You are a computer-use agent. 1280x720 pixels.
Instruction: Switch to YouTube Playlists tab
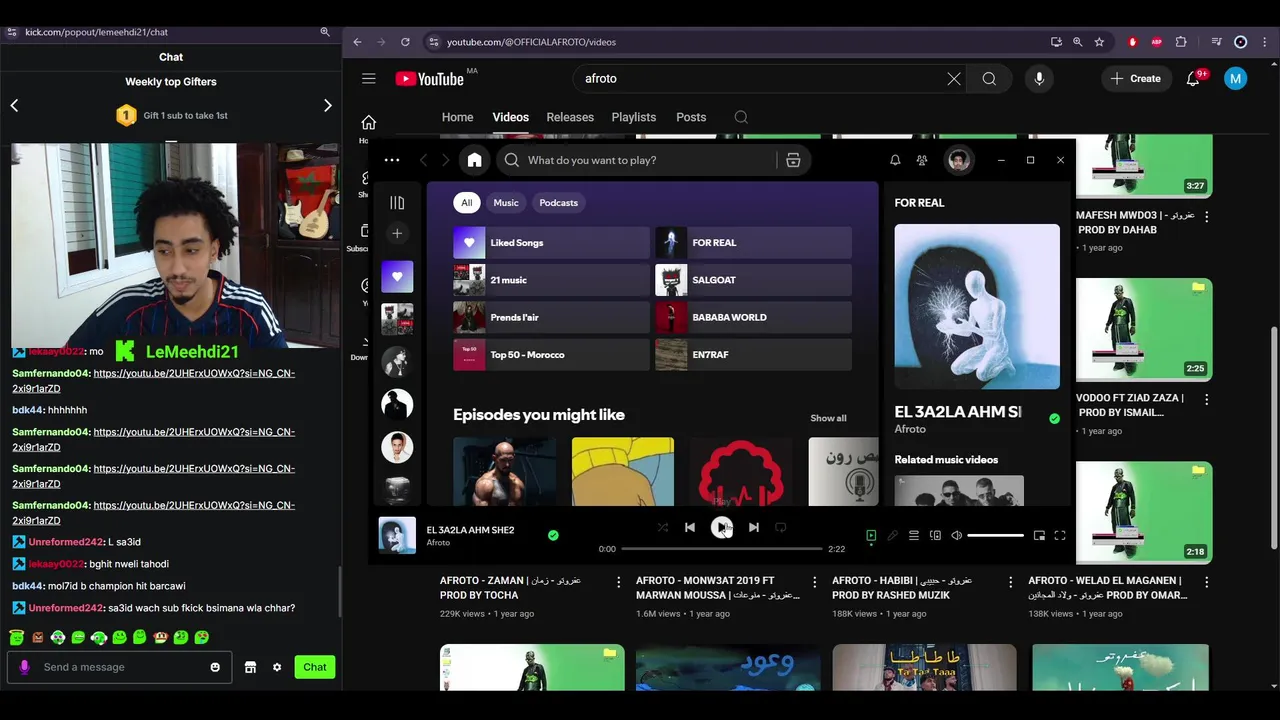pyautogui.click(x=634, y=117)
